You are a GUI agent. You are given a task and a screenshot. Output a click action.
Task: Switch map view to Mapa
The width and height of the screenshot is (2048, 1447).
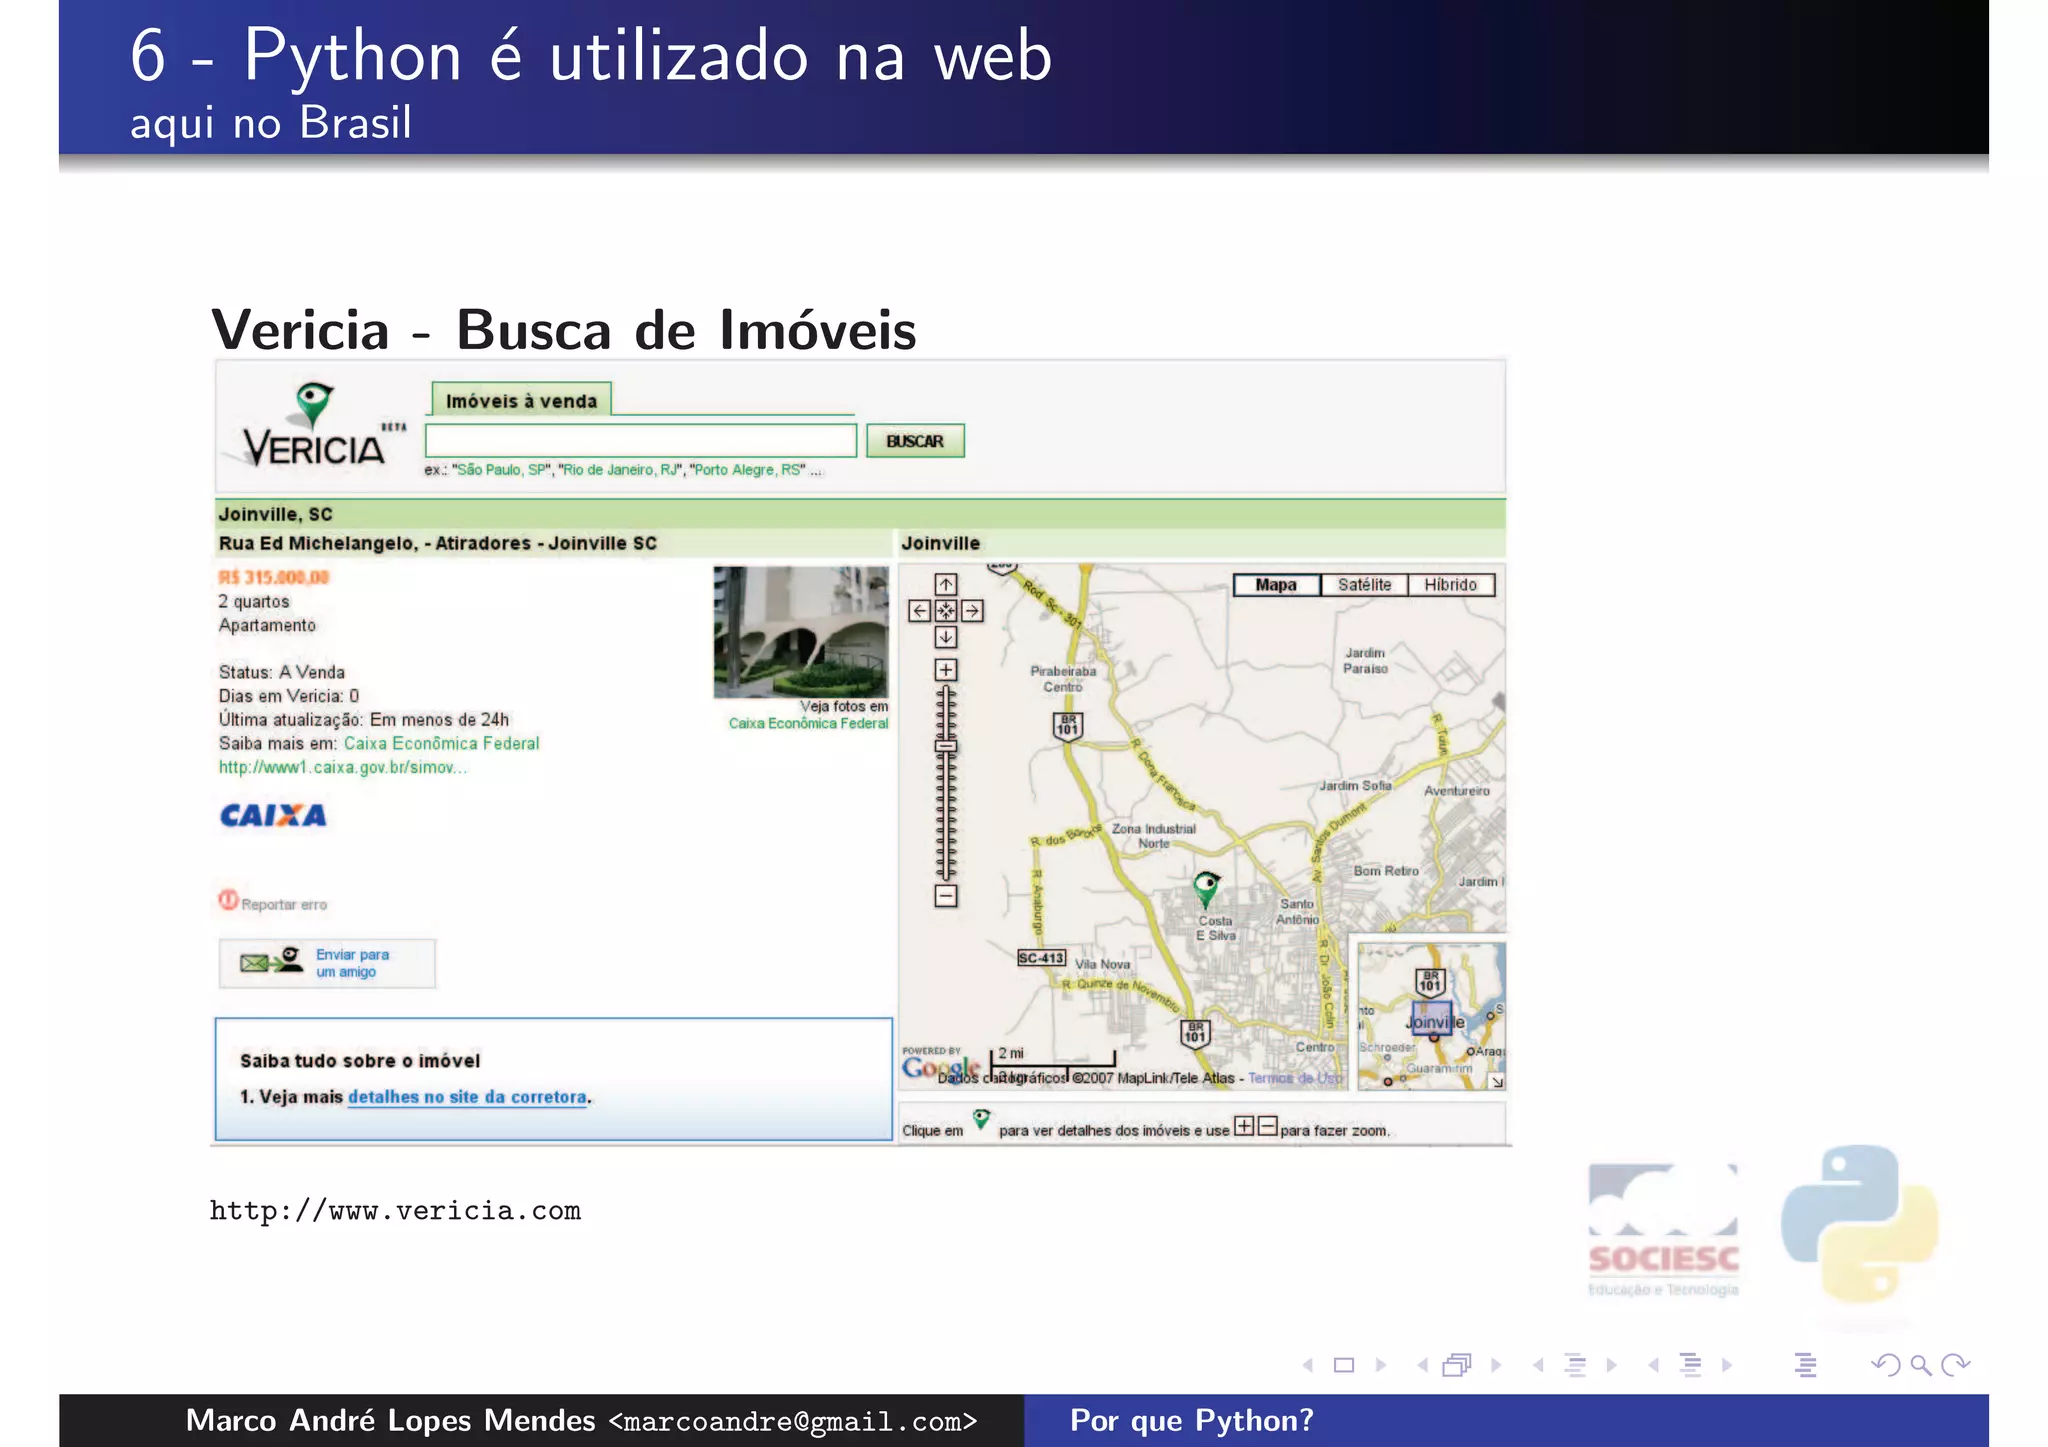1276,585
